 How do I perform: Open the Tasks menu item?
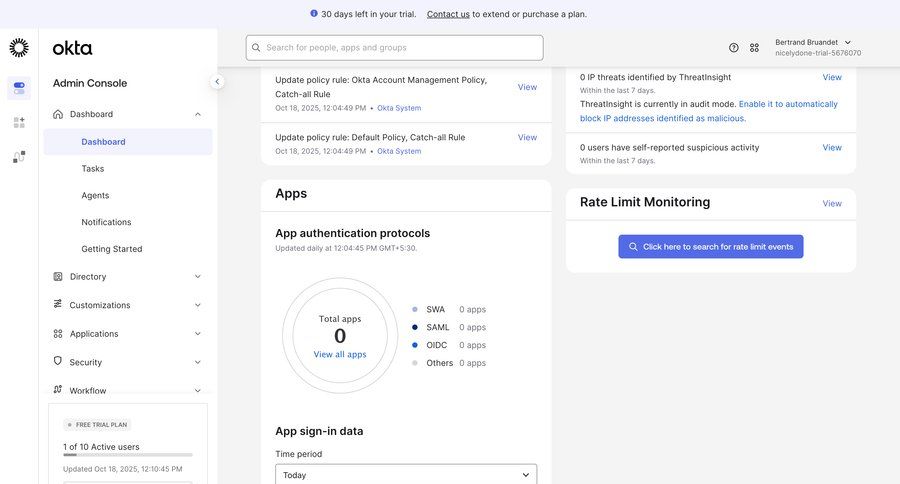[x=92, y=169]
